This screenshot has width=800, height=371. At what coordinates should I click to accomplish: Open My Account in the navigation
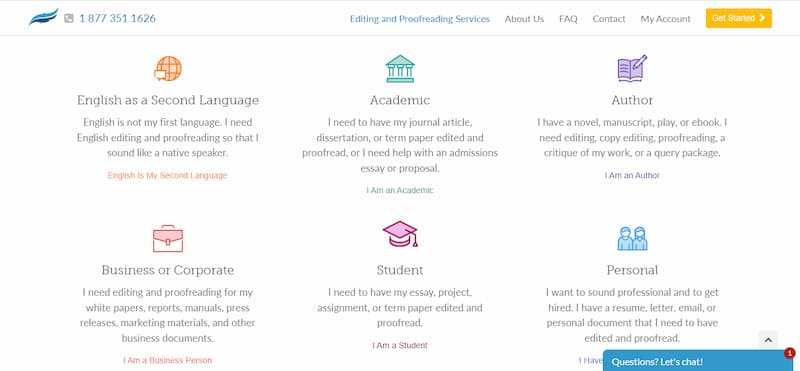[x=665, y=19]
